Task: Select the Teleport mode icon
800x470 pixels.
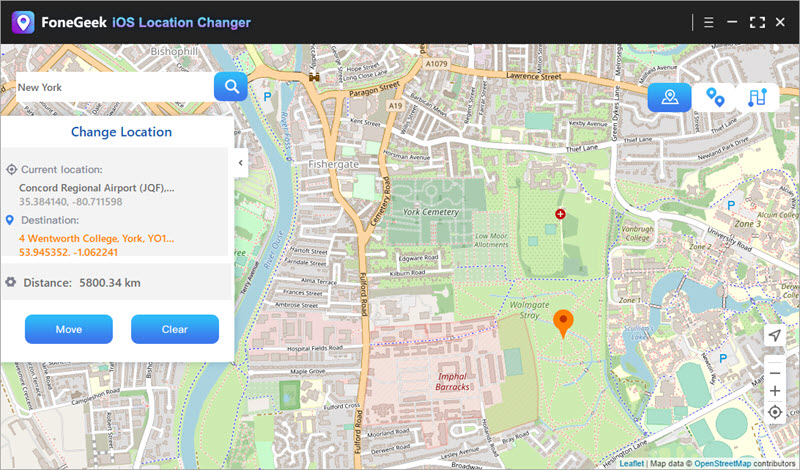Action: click(x=669, y=97)
